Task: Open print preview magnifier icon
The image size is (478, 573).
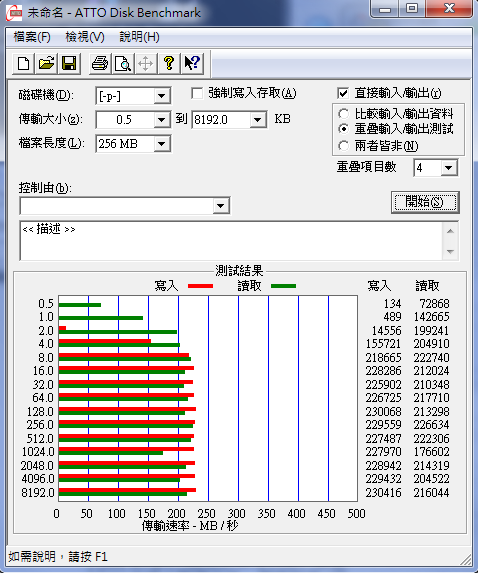Action: (123, 64)
